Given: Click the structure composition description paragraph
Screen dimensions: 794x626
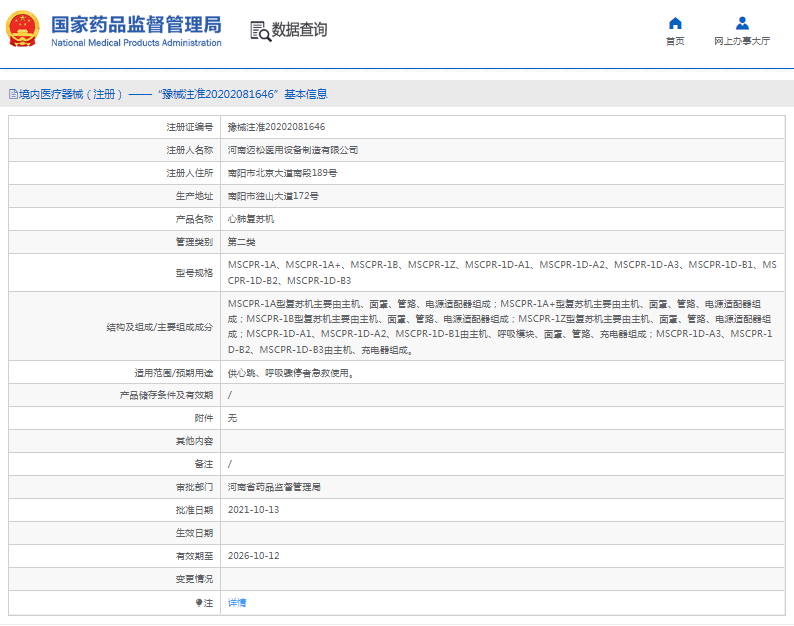Looking at the screenshot, I should tap(500, 327).
